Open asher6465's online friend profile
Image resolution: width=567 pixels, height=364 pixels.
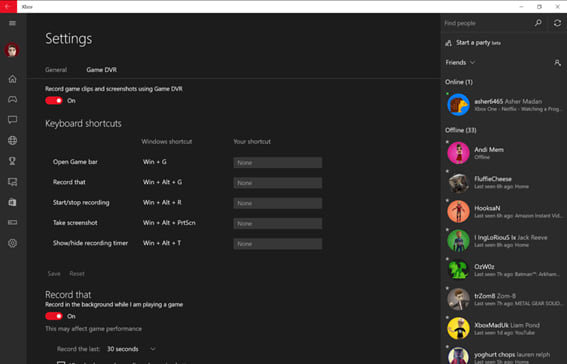[x=504, y=105]
